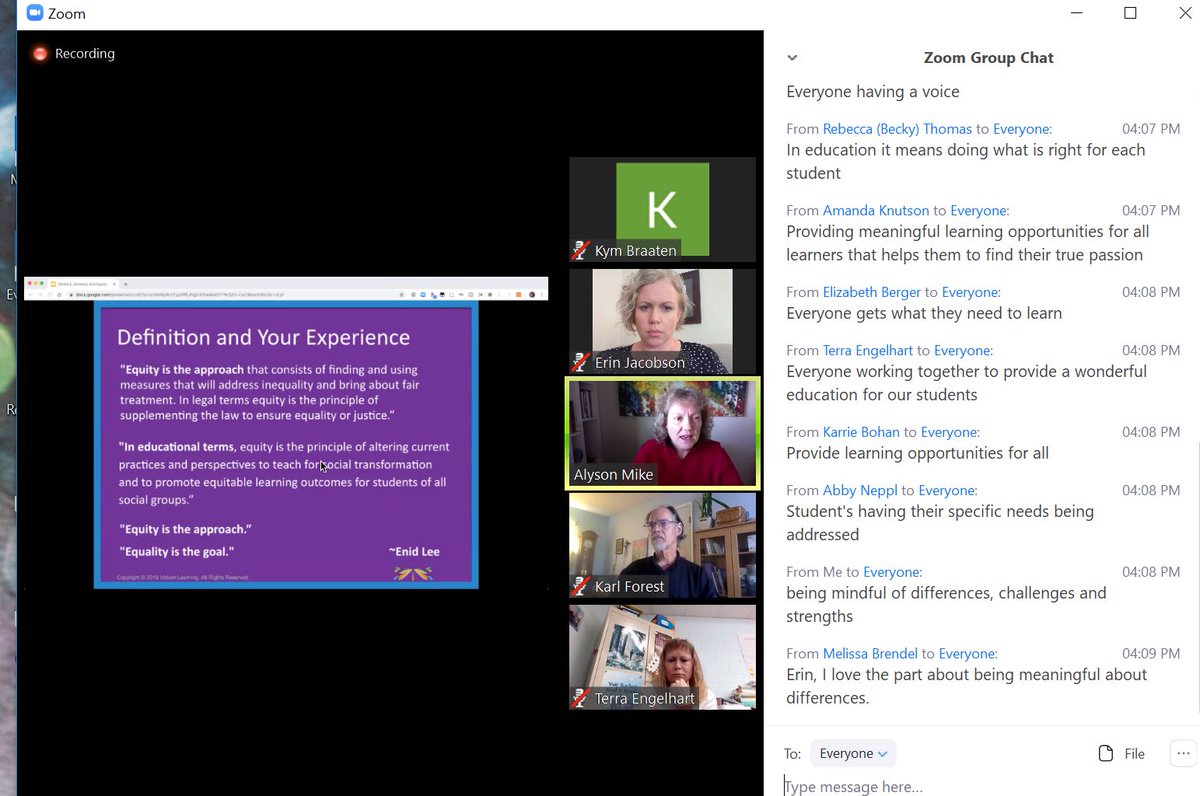1200x796 pixels.
Task: Click the reload icon in the shared browser
Action: (x=49, y=294)
